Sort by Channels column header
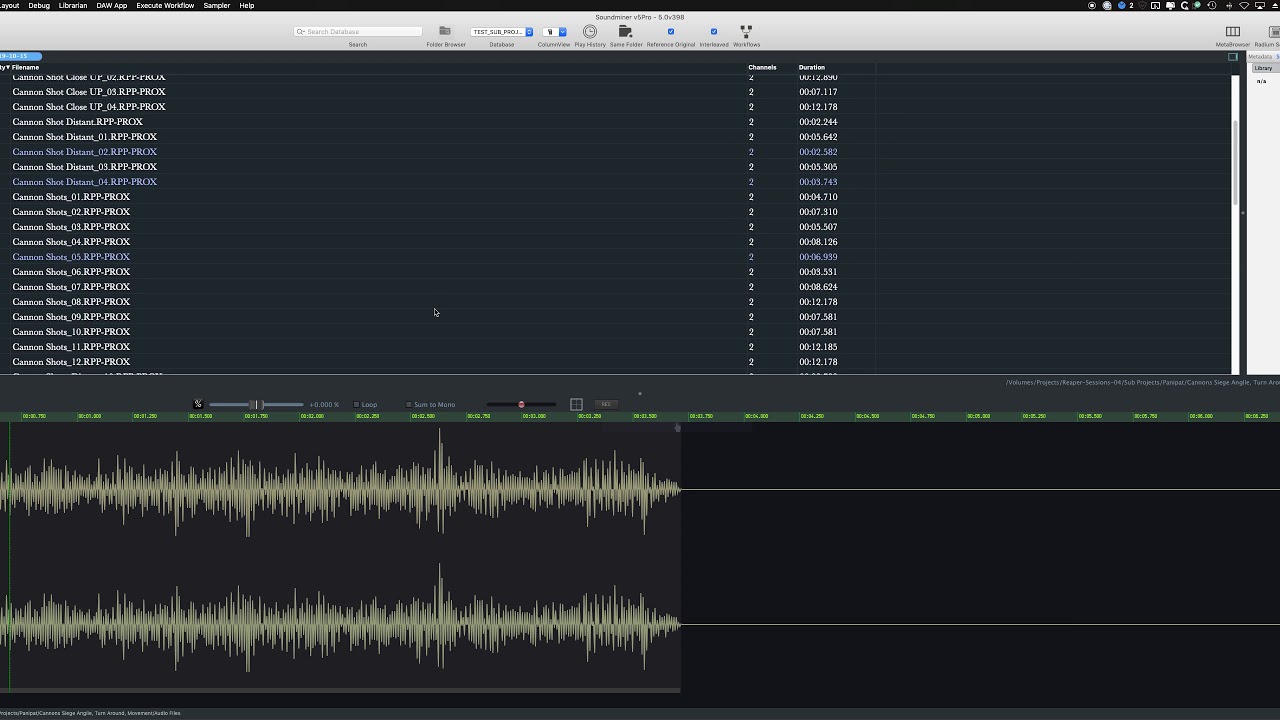Image resolution: width=1280 pixels, height=720 pixels. [x=762, y=67]
